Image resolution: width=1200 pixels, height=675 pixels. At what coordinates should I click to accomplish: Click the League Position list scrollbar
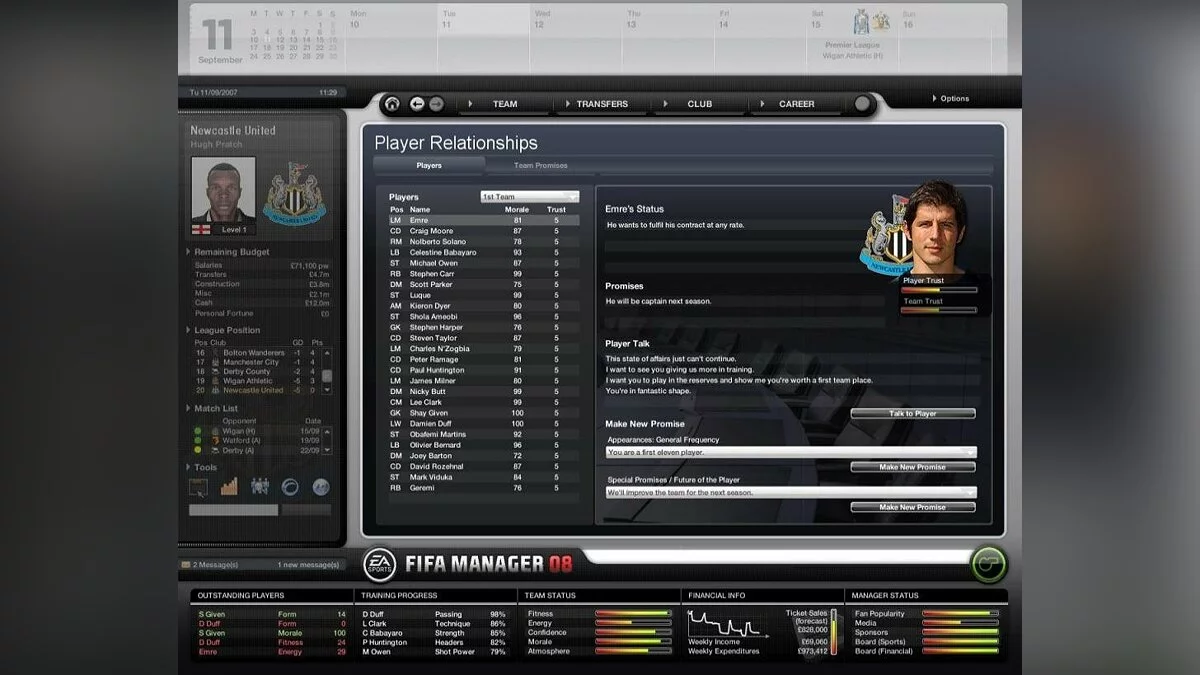coord(327,370)
